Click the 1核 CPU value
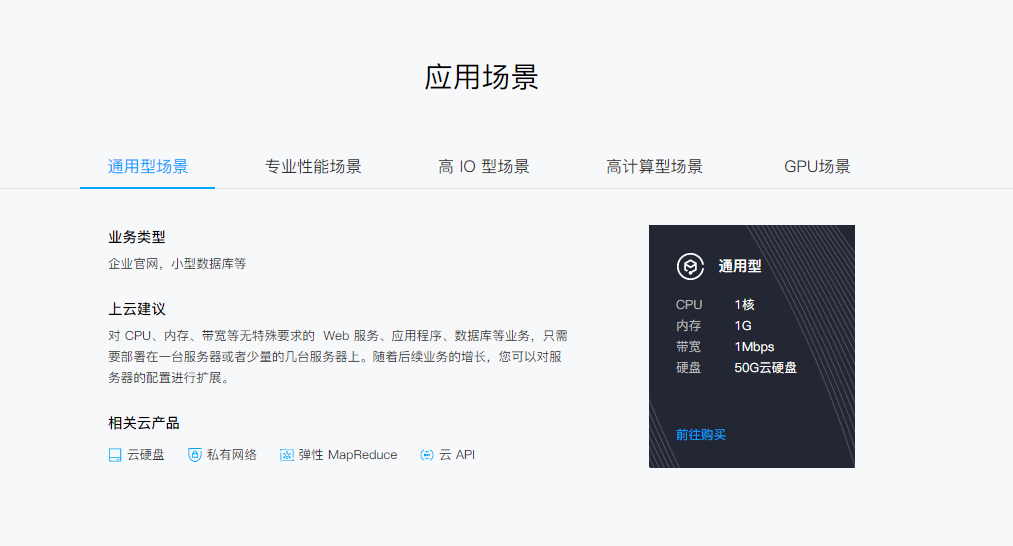The image size is (1013, 546). pos(744,304)
